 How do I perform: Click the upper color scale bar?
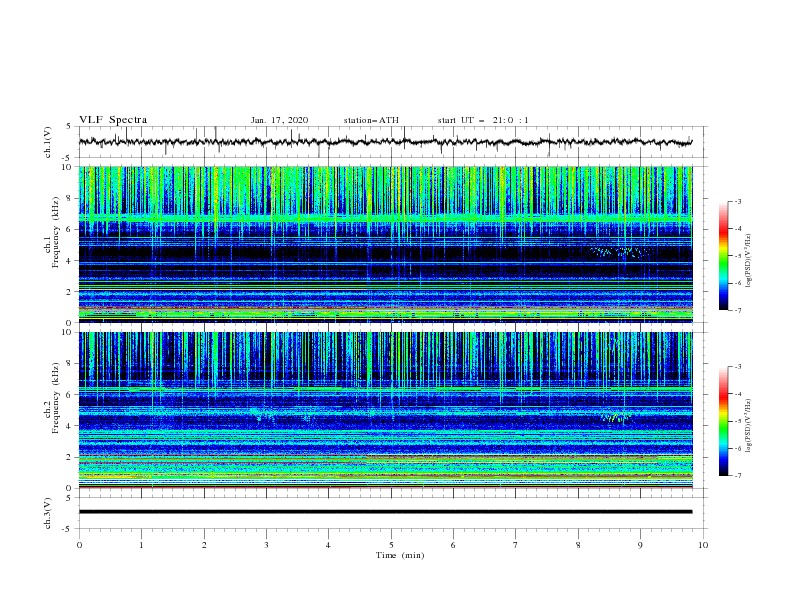[723, 255]
